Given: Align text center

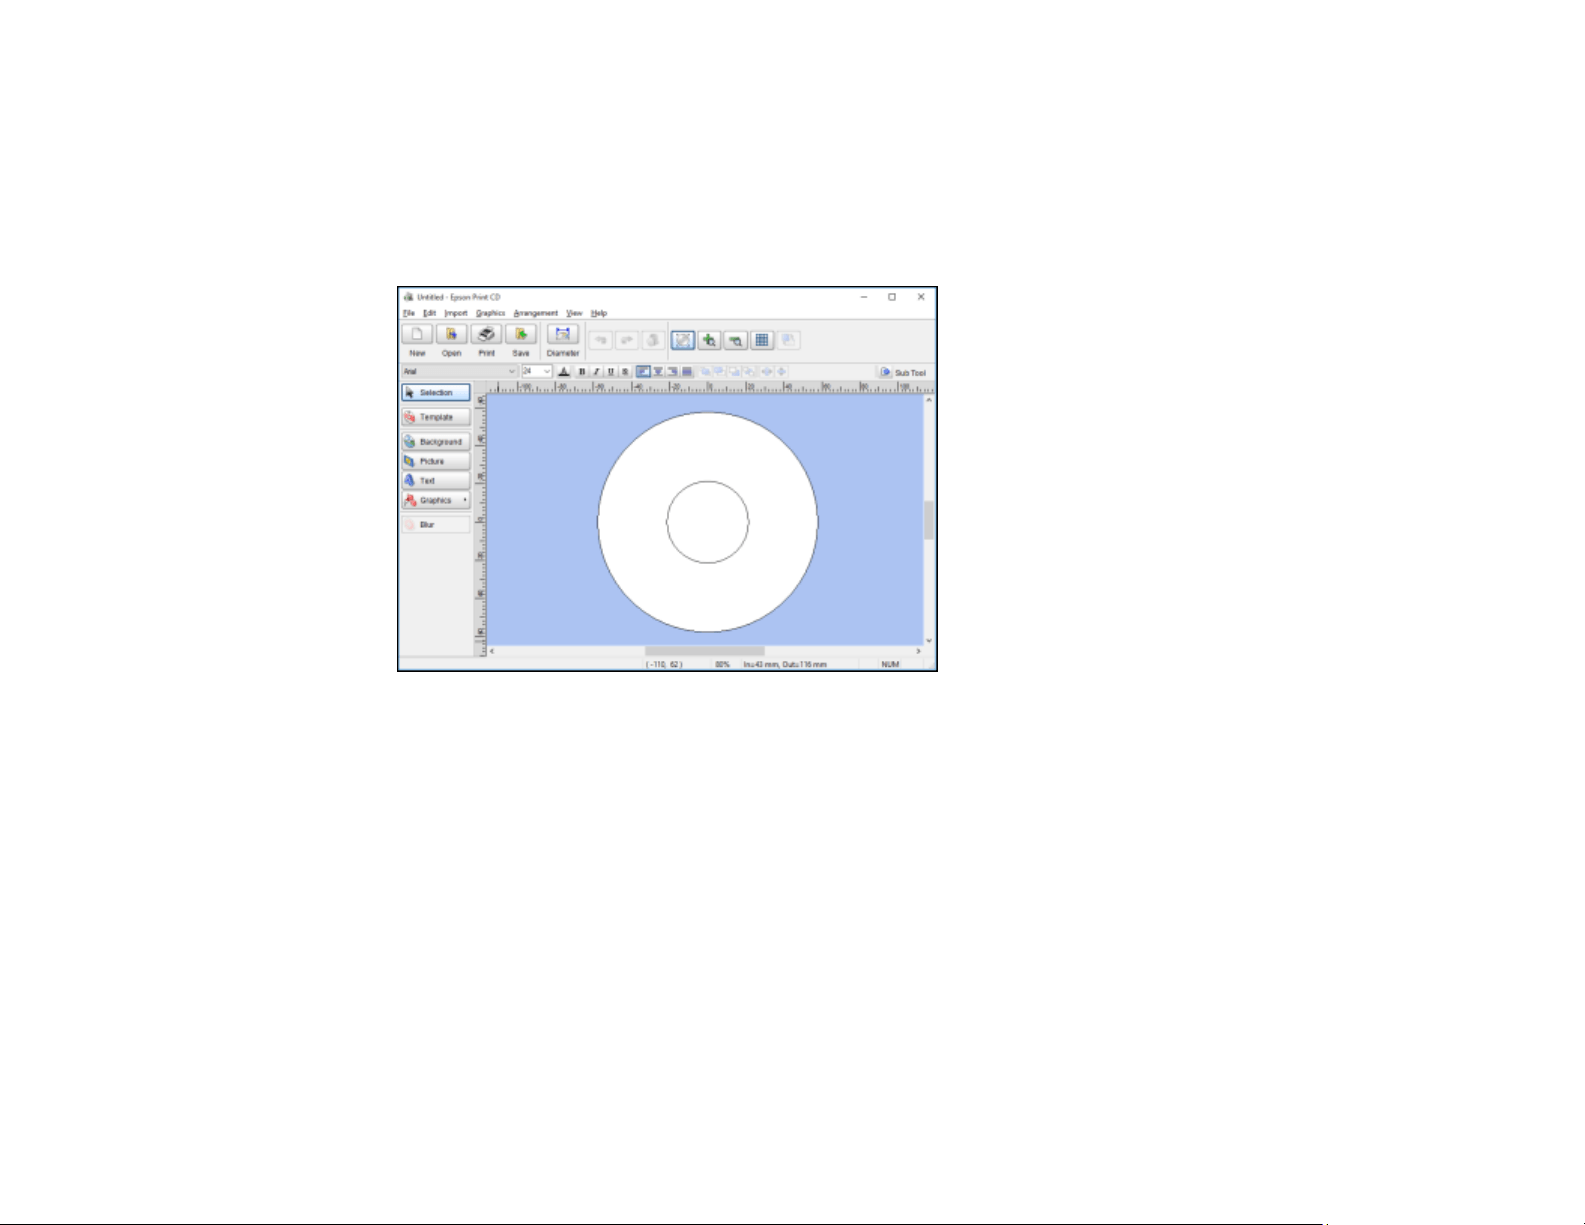Looking at the screenshot, I should (658, 372).
